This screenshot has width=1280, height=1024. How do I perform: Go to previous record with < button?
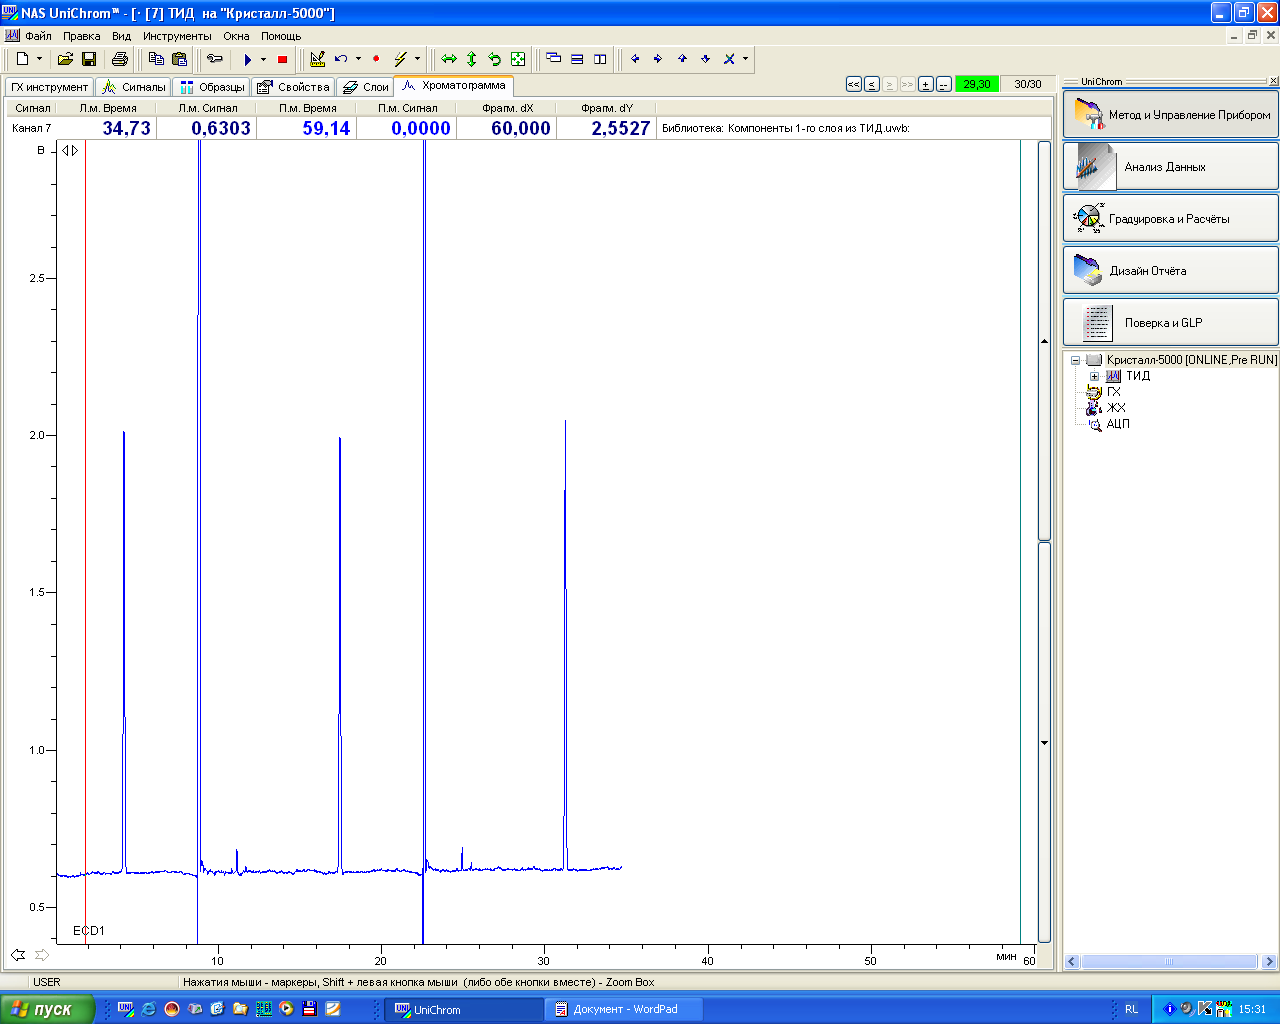click(872, 84)
